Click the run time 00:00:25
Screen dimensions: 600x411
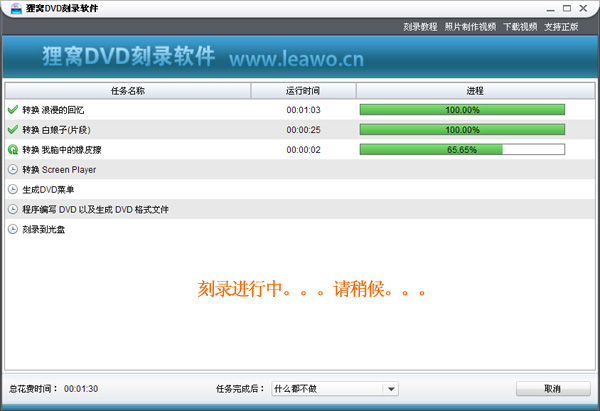pos(303,130)
